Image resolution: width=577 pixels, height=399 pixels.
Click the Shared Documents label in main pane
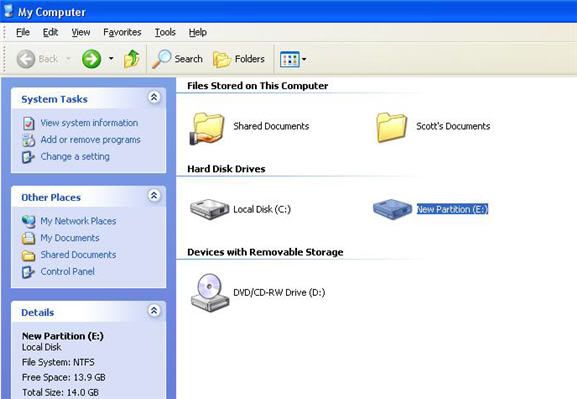[x=271, y=126]
